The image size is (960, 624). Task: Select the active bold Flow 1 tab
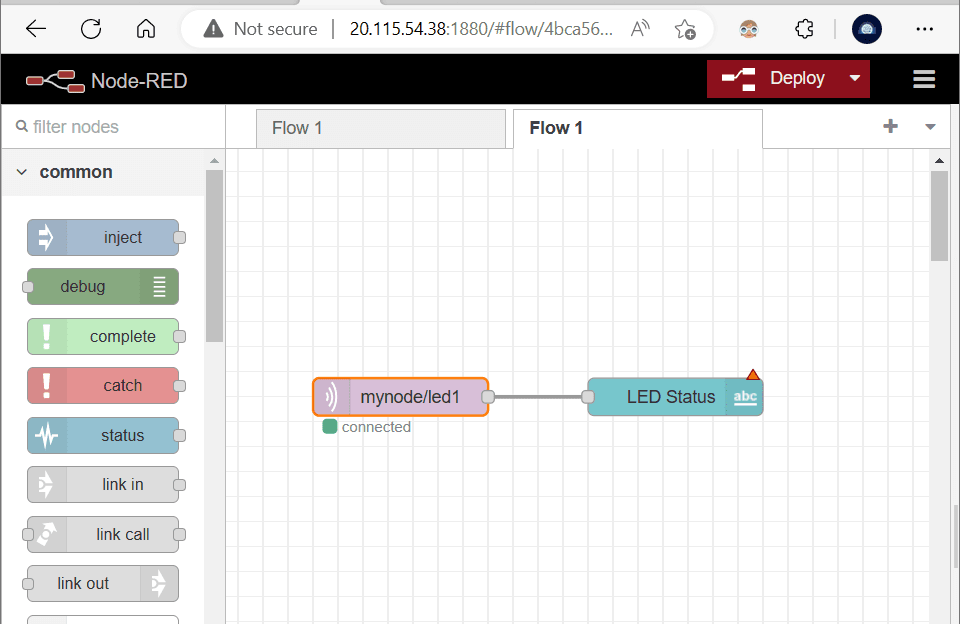637,129
